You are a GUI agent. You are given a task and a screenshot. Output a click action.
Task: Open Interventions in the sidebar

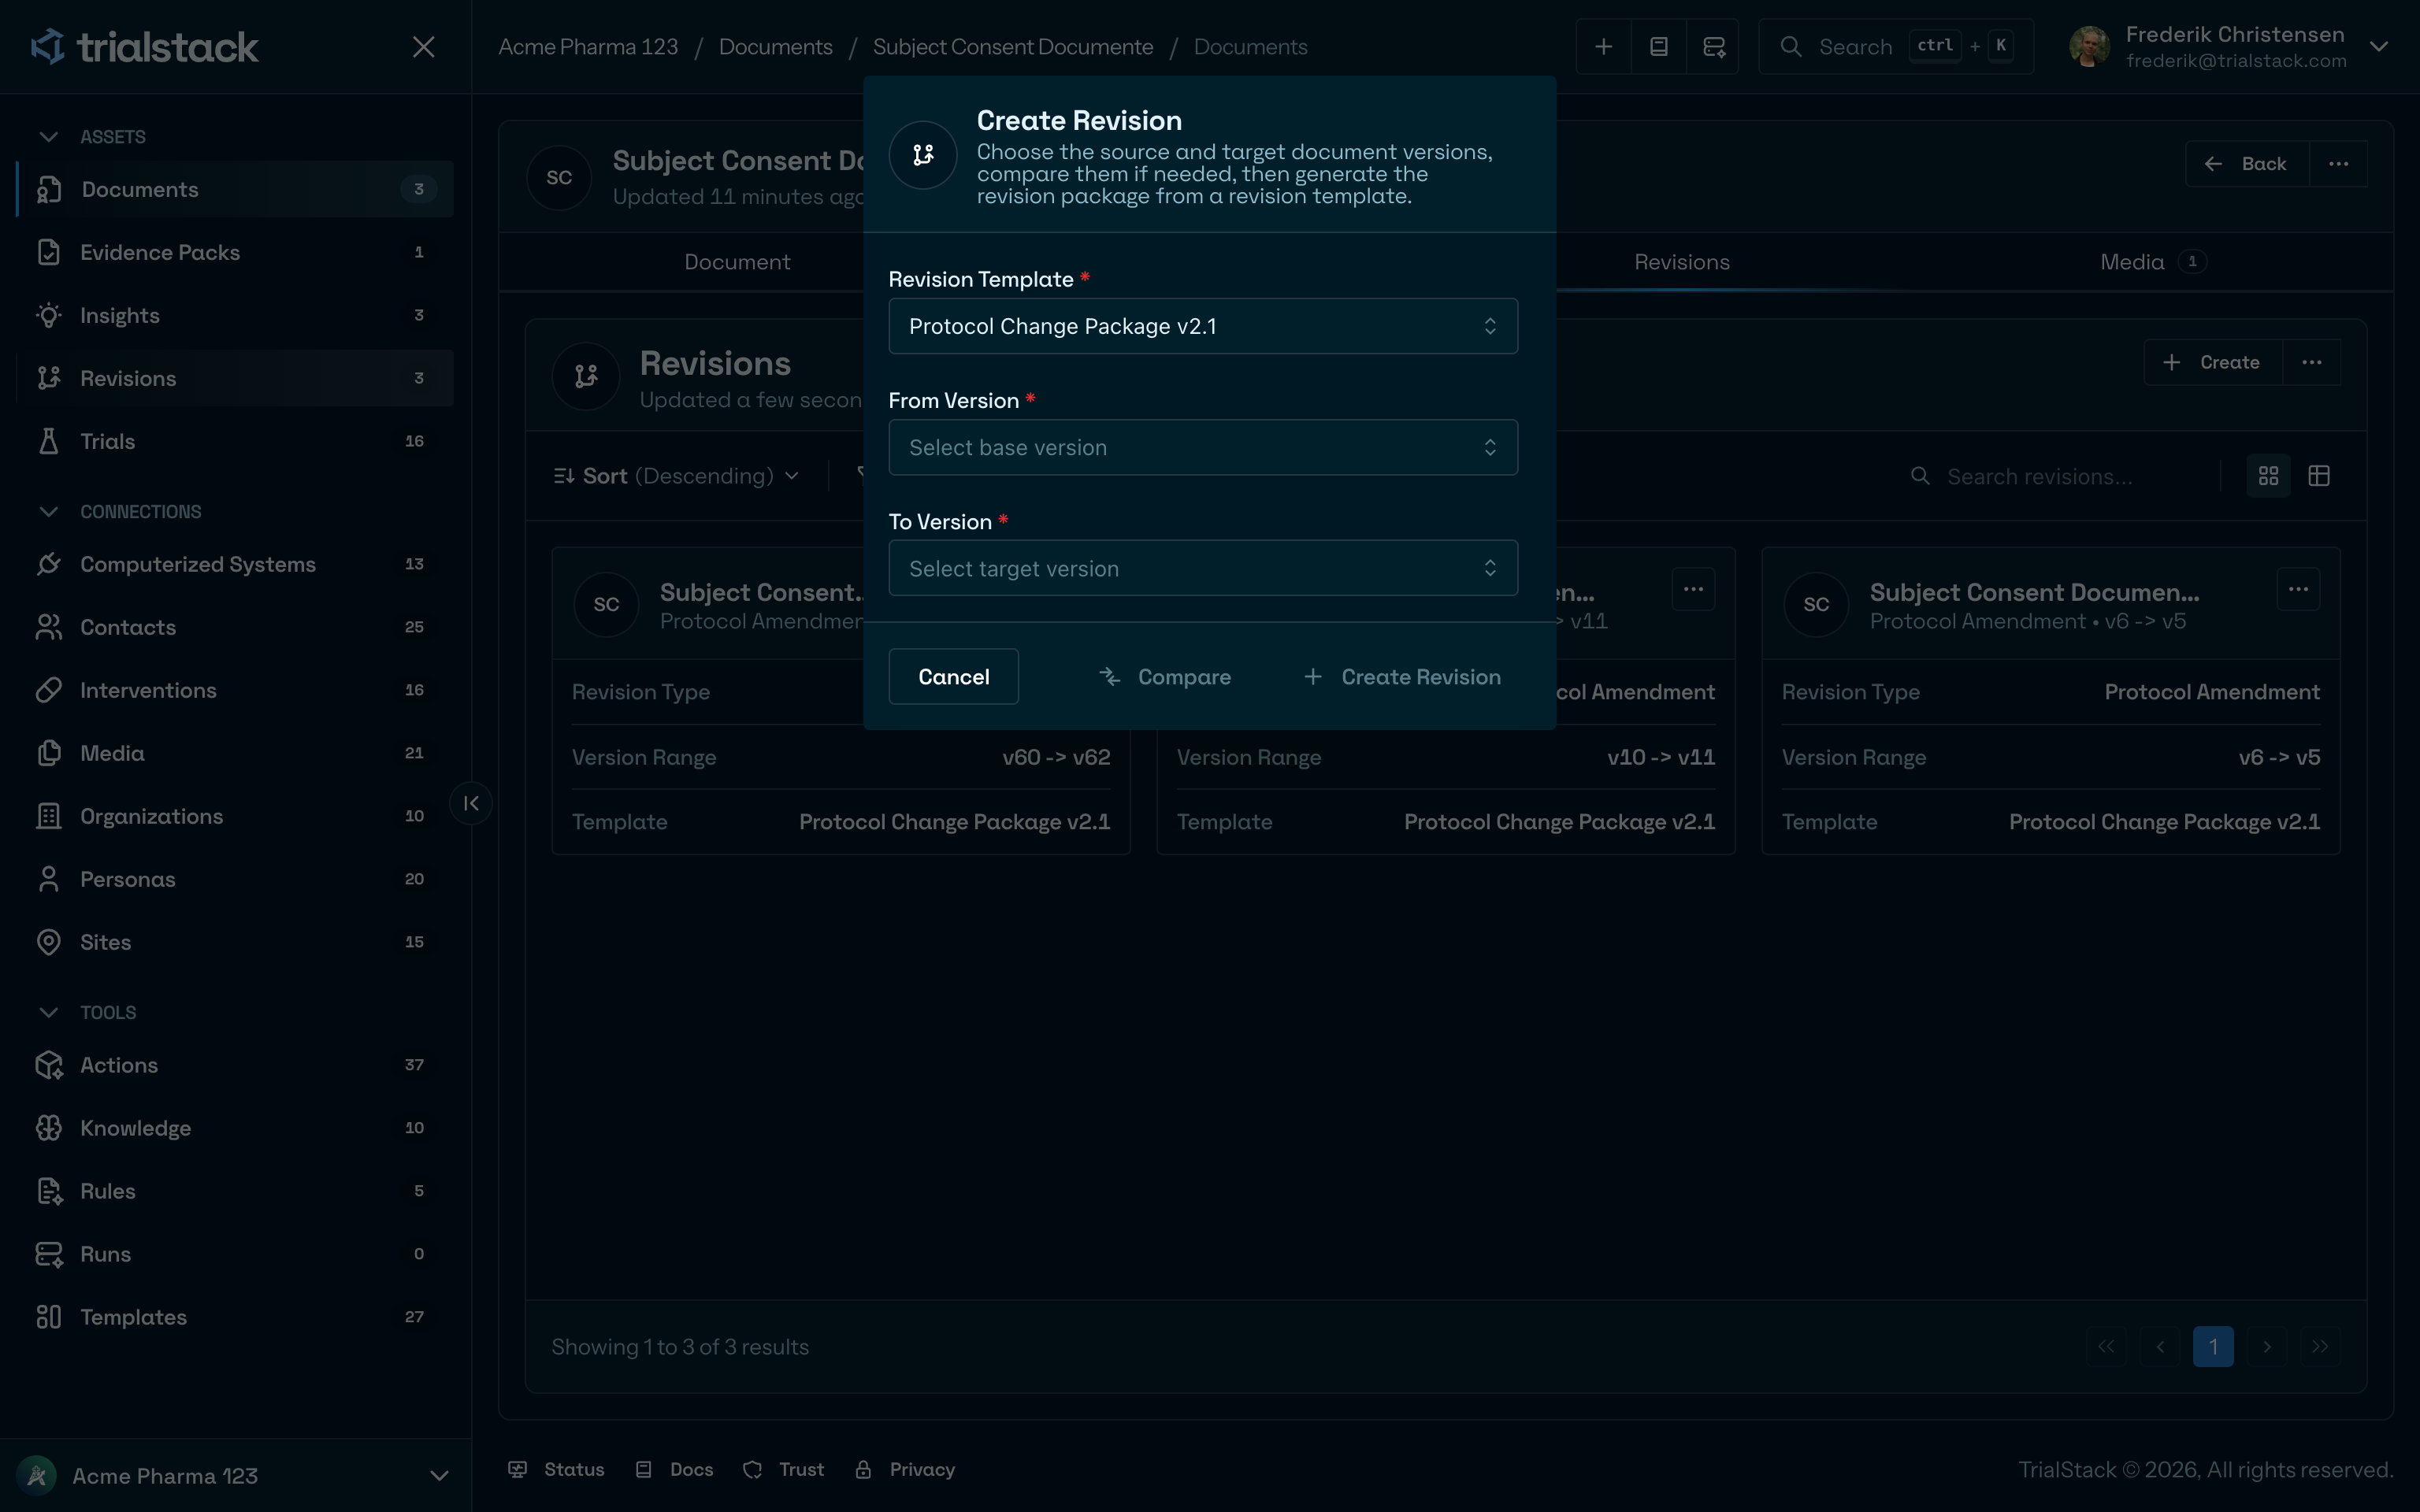click(x=235, y=690)
